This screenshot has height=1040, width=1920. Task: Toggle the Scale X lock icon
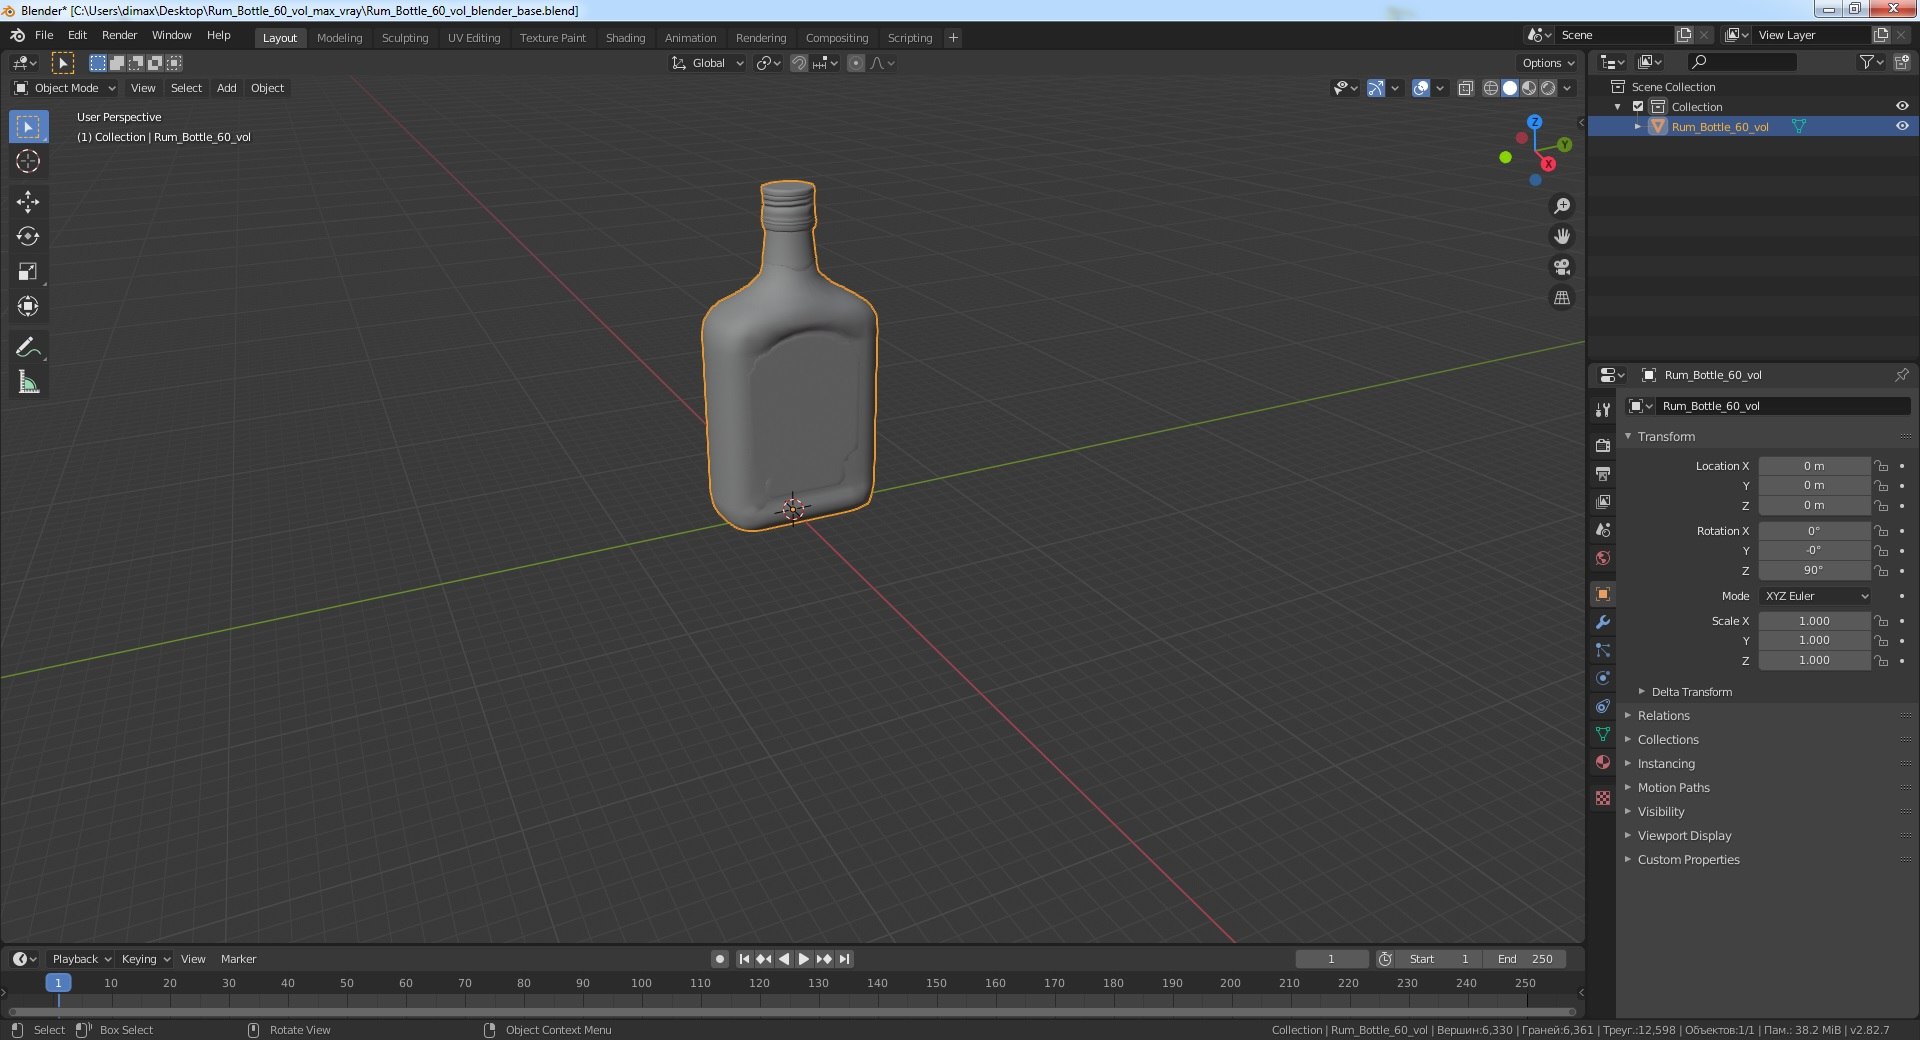(x=1881, y=621)
